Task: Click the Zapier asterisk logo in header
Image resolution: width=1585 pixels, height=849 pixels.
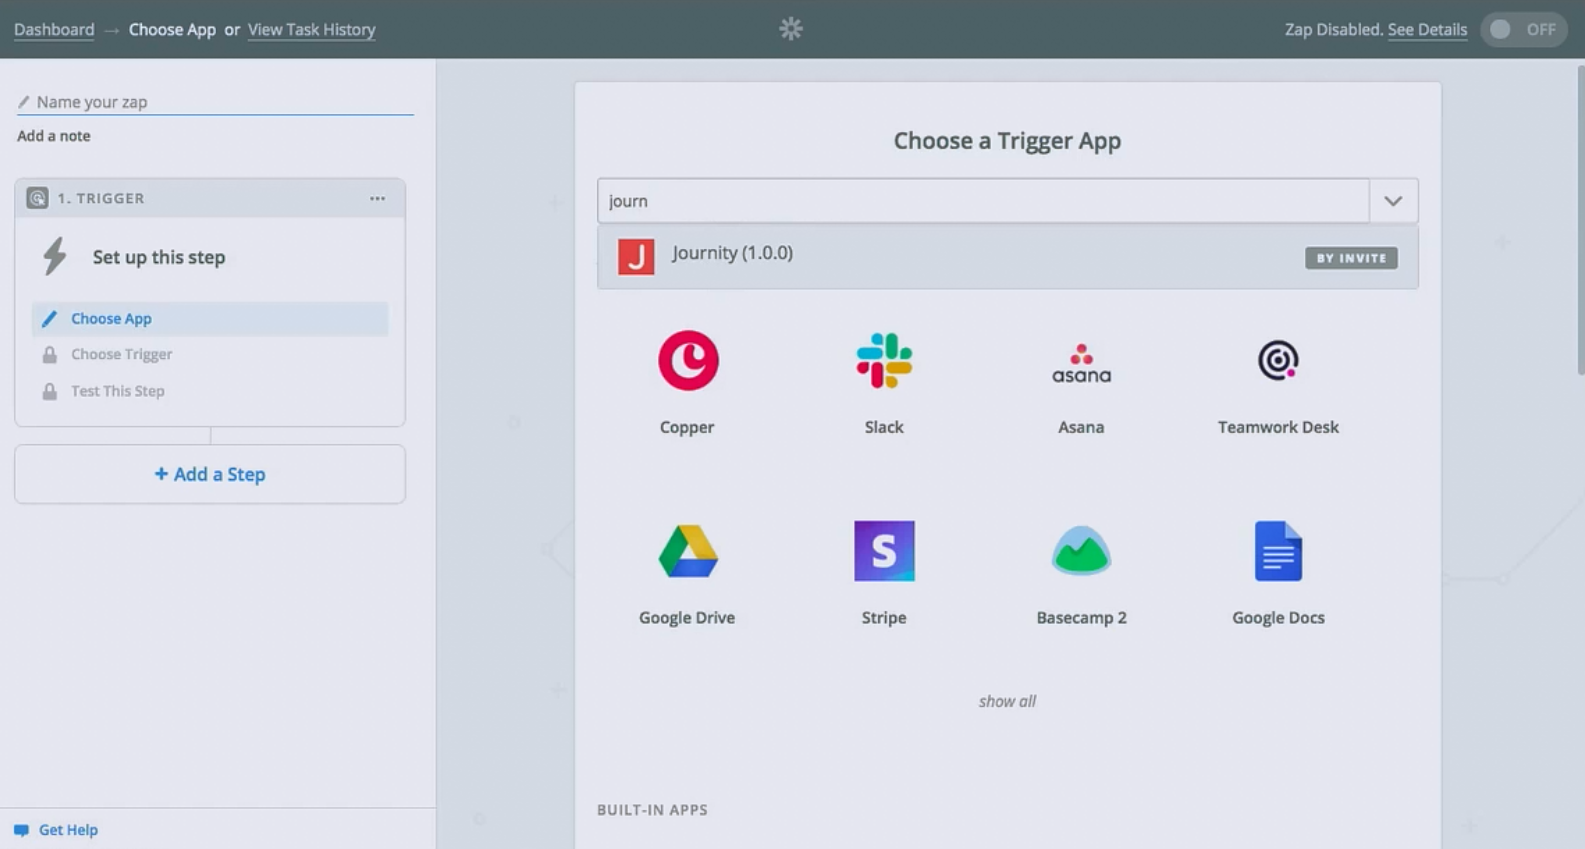Action: tap(791, 29)
